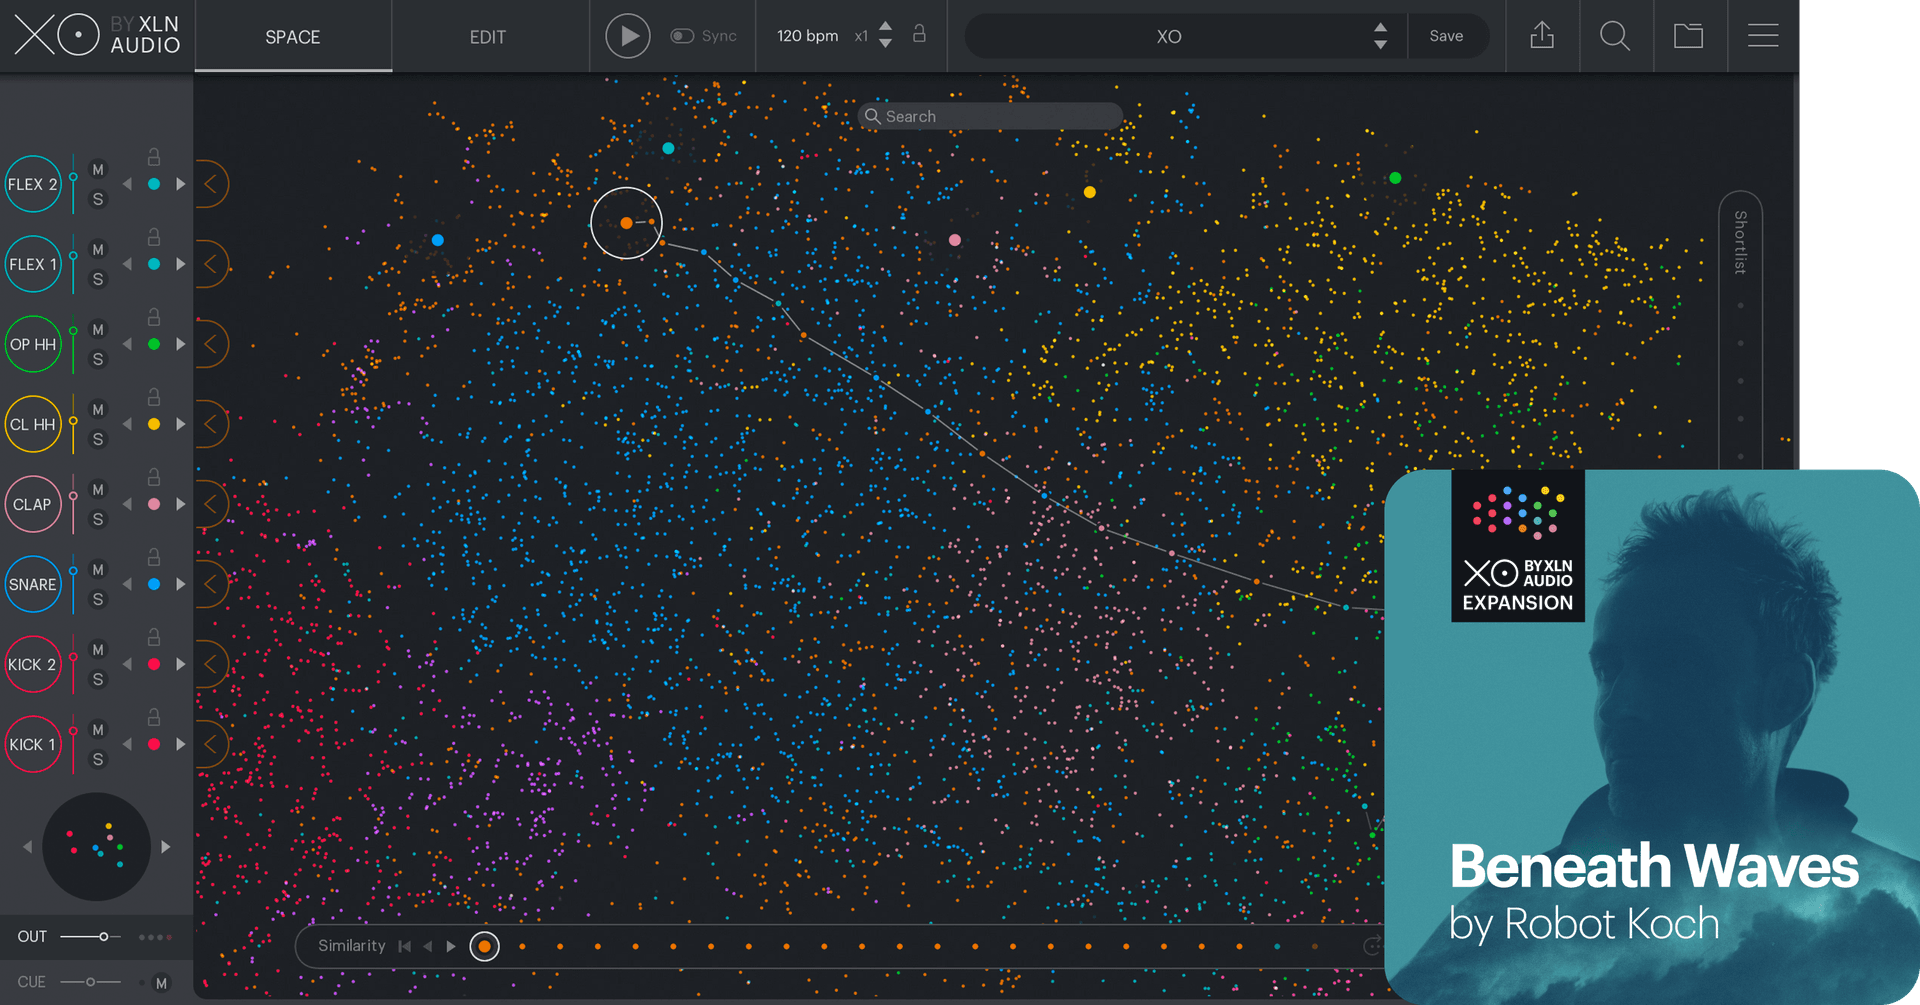Select the SNARE channel

coord(33,584)
